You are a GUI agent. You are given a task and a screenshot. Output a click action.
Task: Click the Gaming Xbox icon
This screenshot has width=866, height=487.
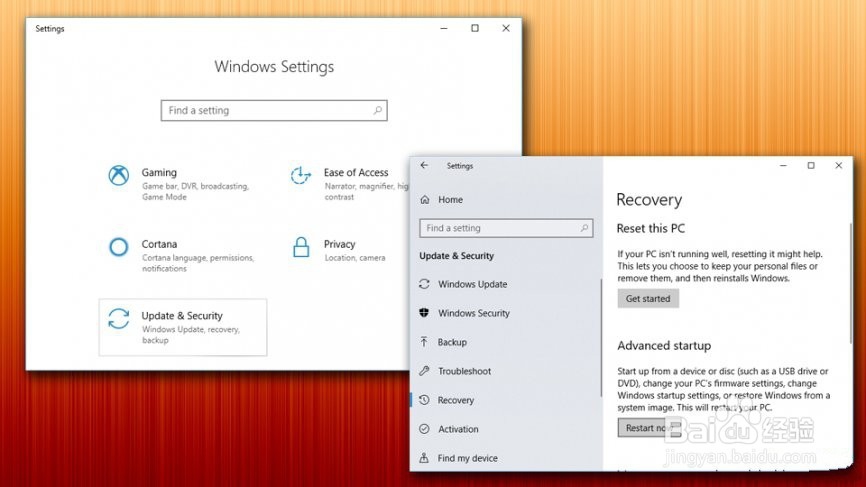[118, 176]
